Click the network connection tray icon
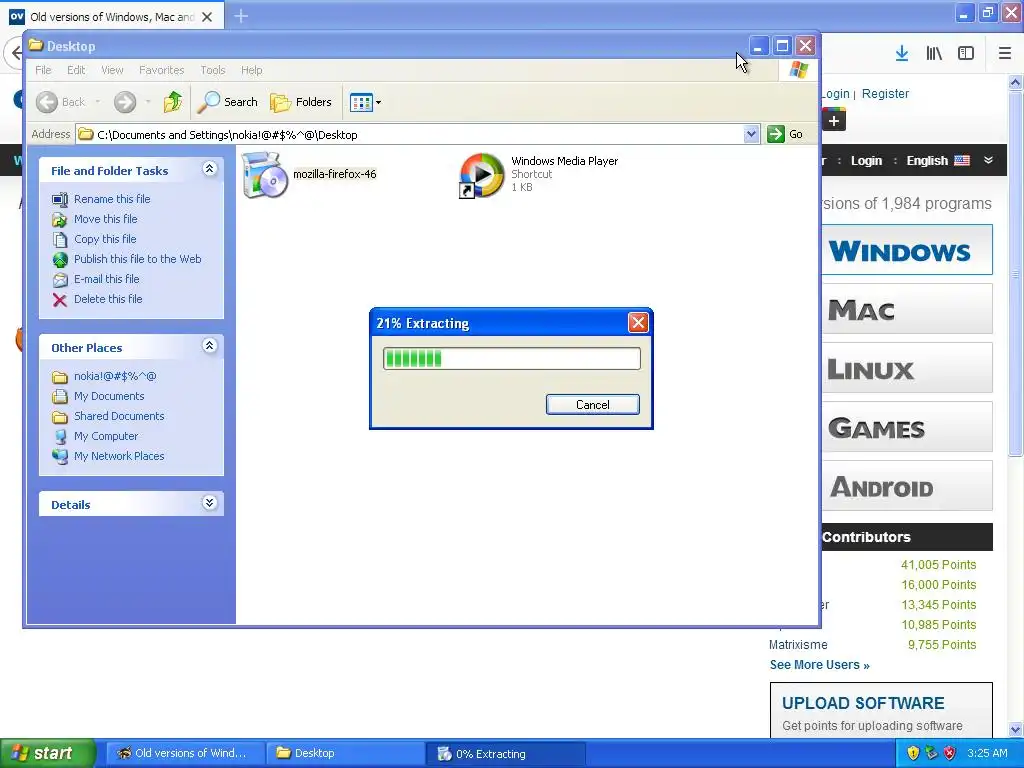1024x768 pixels. pos(931,753)
